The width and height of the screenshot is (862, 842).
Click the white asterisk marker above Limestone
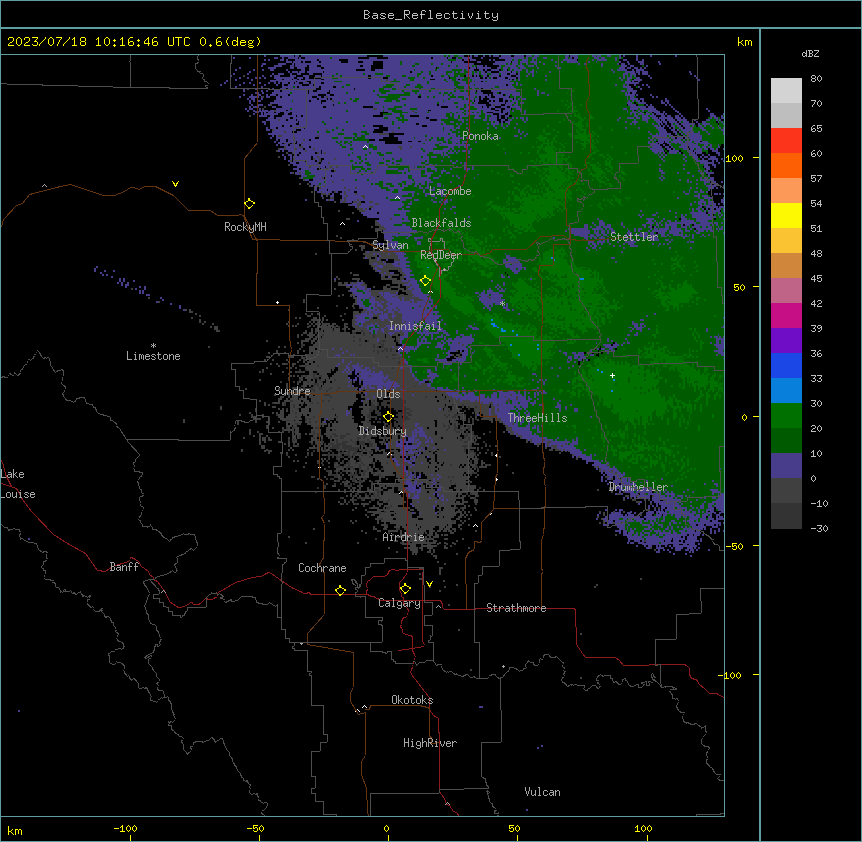[153, 346]
